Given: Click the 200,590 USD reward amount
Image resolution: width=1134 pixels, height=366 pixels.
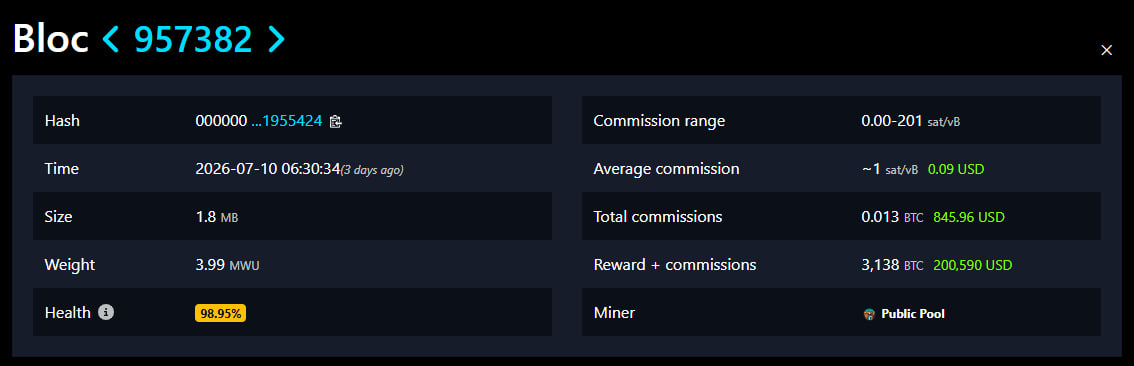Looking at the screenshot, I should coord(973,265).
